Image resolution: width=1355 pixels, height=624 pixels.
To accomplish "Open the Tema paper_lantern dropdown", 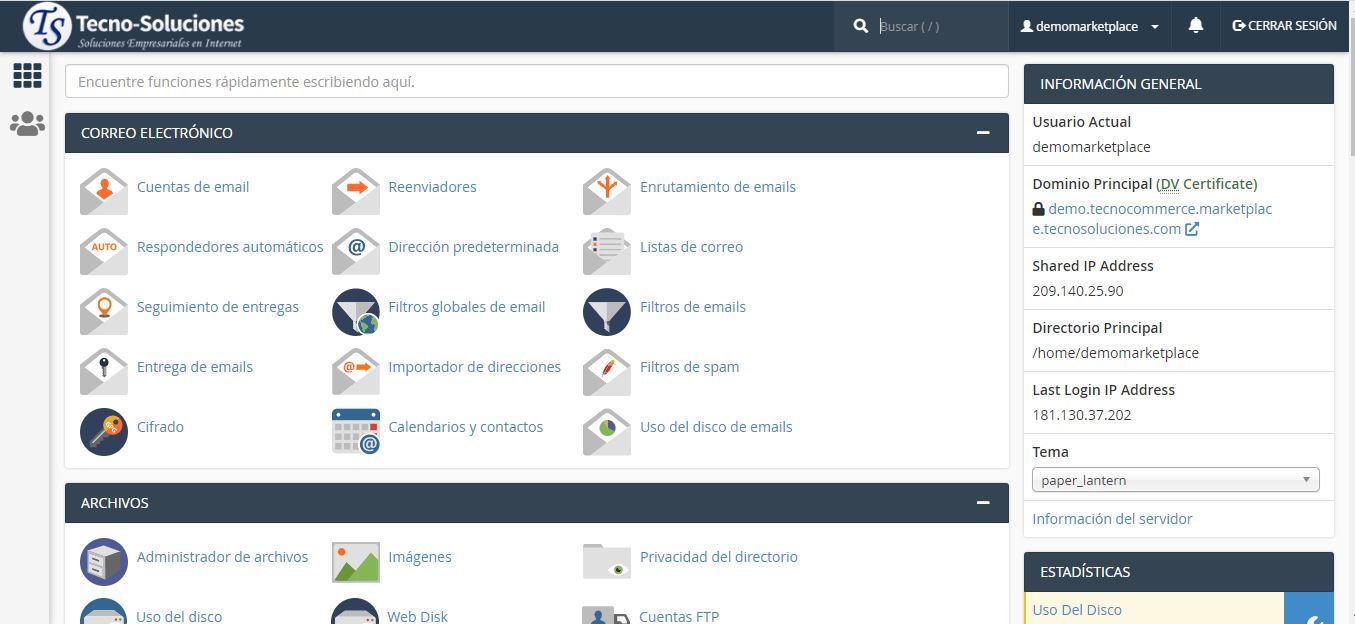I will tap(1175, 480).
